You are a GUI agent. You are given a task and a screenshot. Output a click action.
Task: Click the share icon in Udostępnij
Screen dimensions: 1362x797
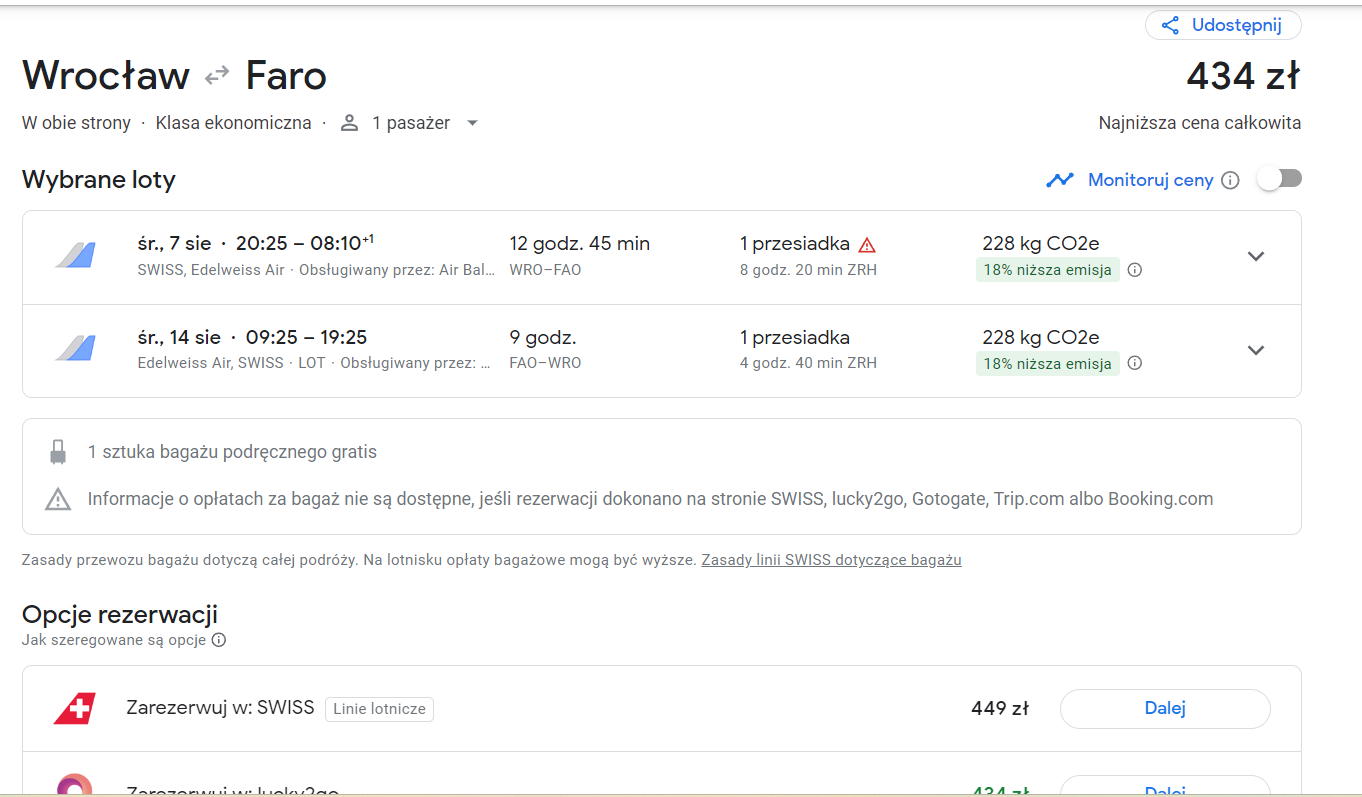click(1170, 26)
